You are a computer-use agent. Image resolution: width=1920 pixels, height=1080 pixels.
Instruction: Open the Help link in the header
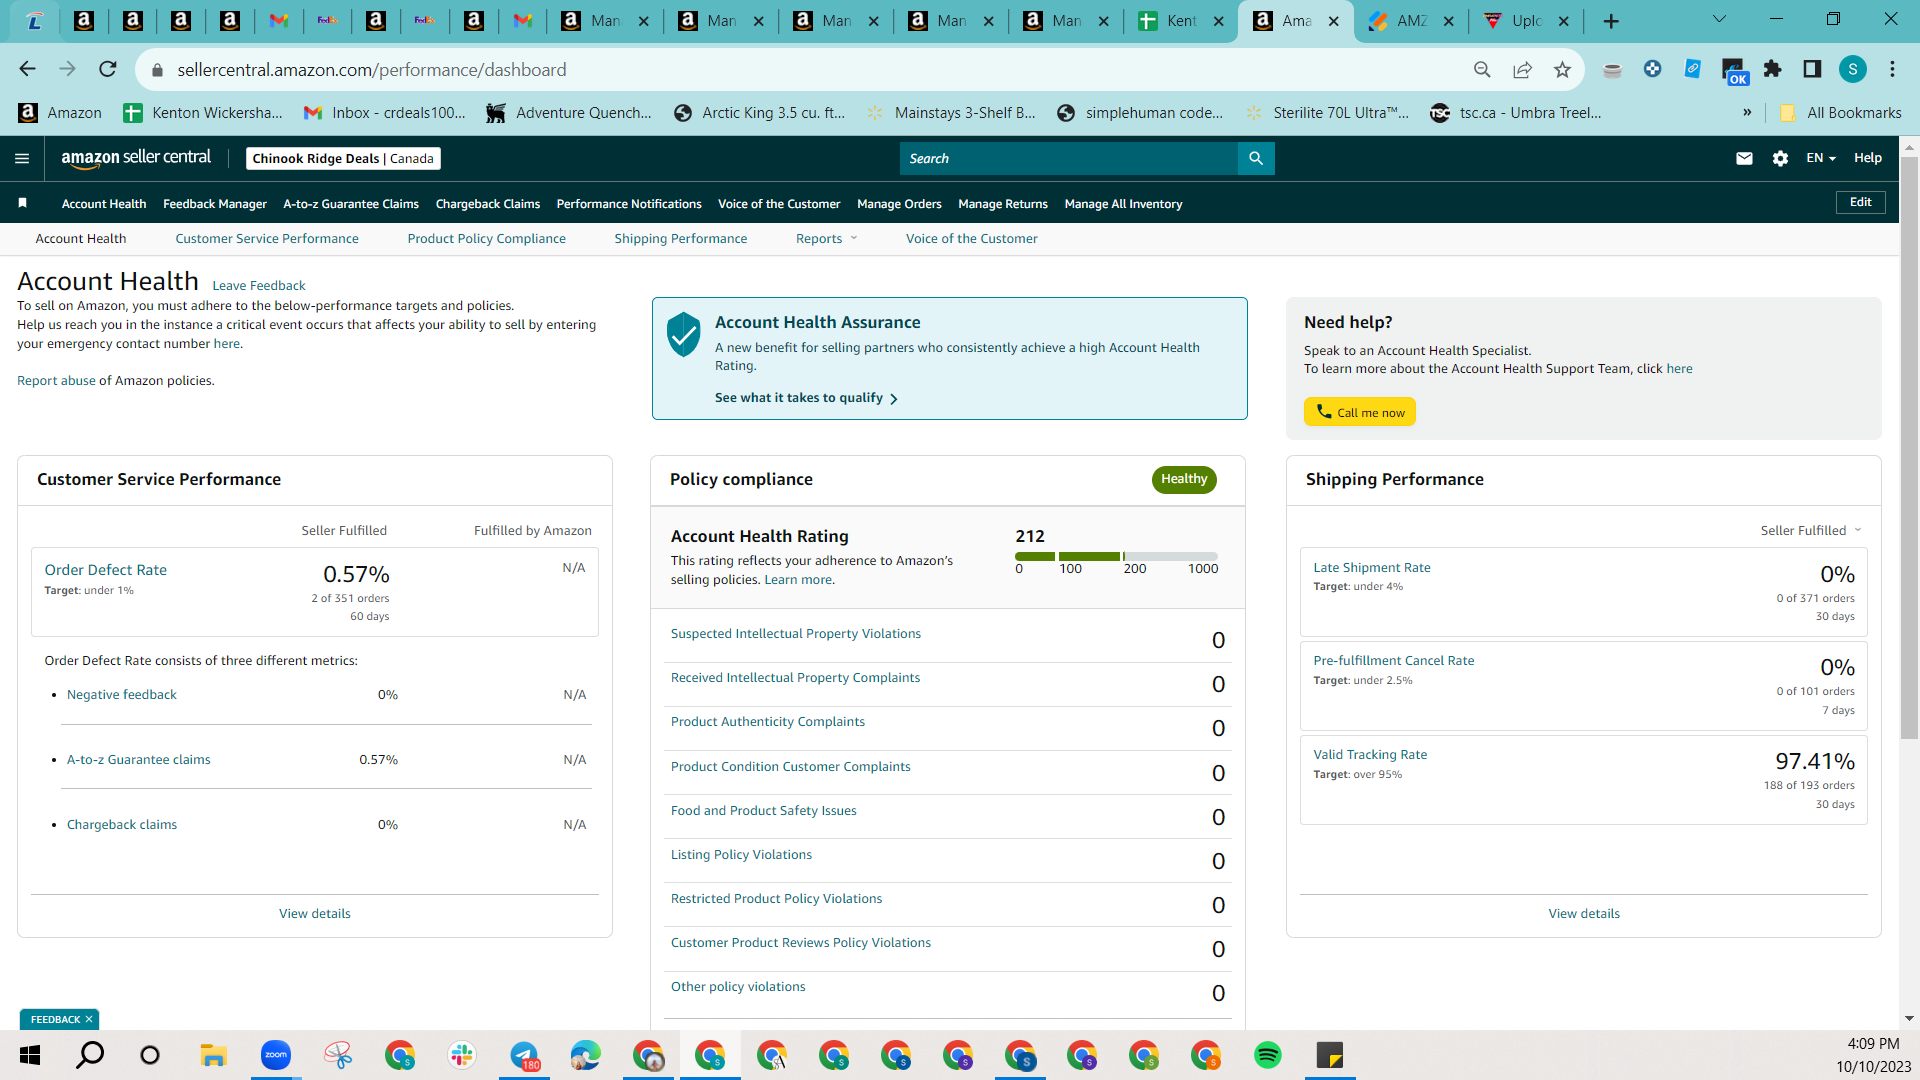(1867, 158)
